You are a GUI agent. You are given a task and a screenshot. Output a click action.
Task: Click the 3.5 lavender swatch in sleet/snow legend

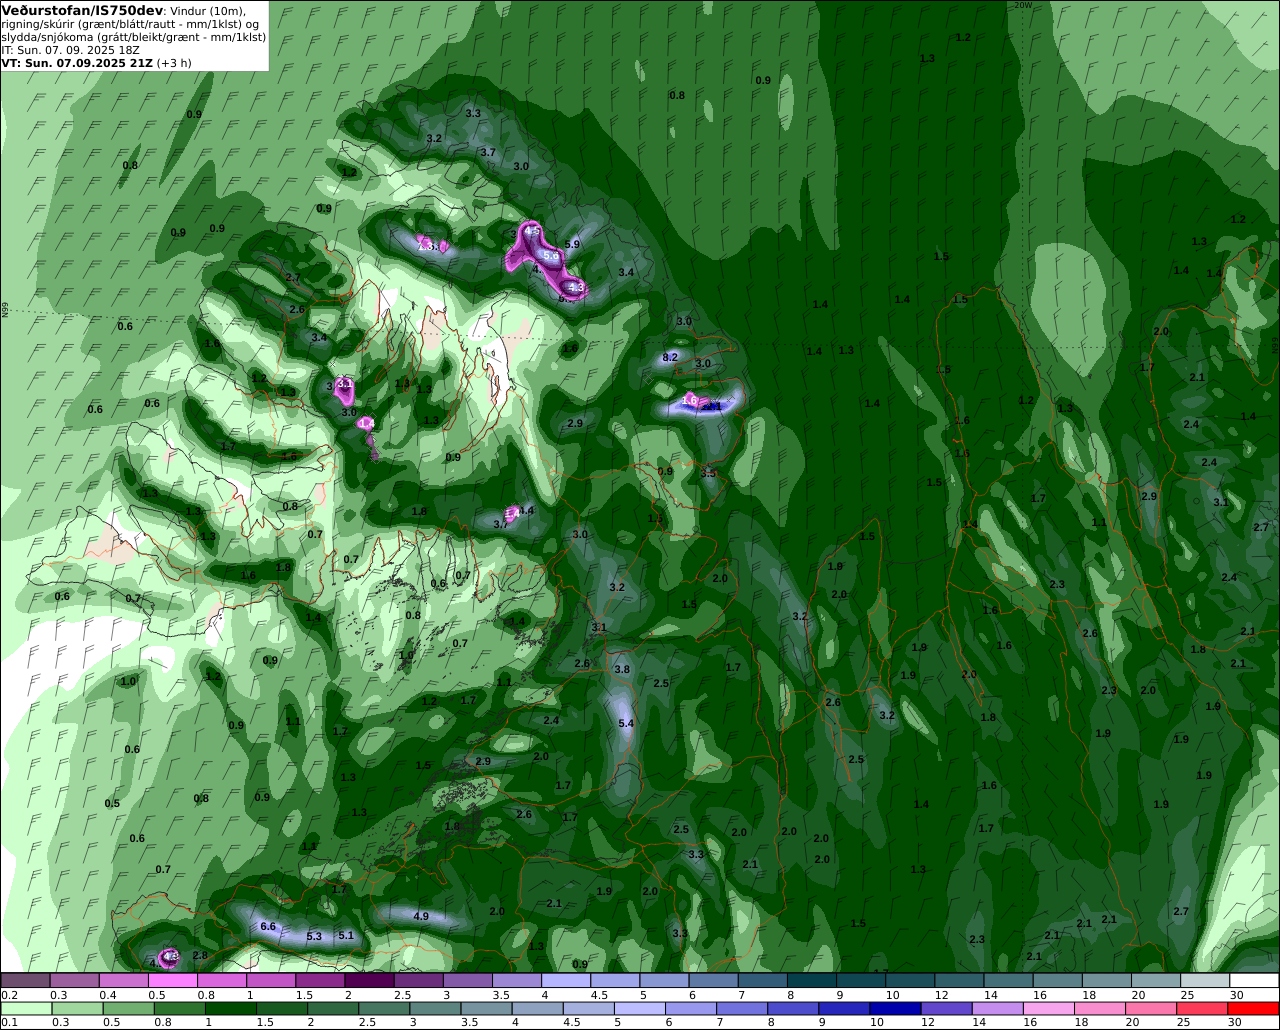coord(517,981)
